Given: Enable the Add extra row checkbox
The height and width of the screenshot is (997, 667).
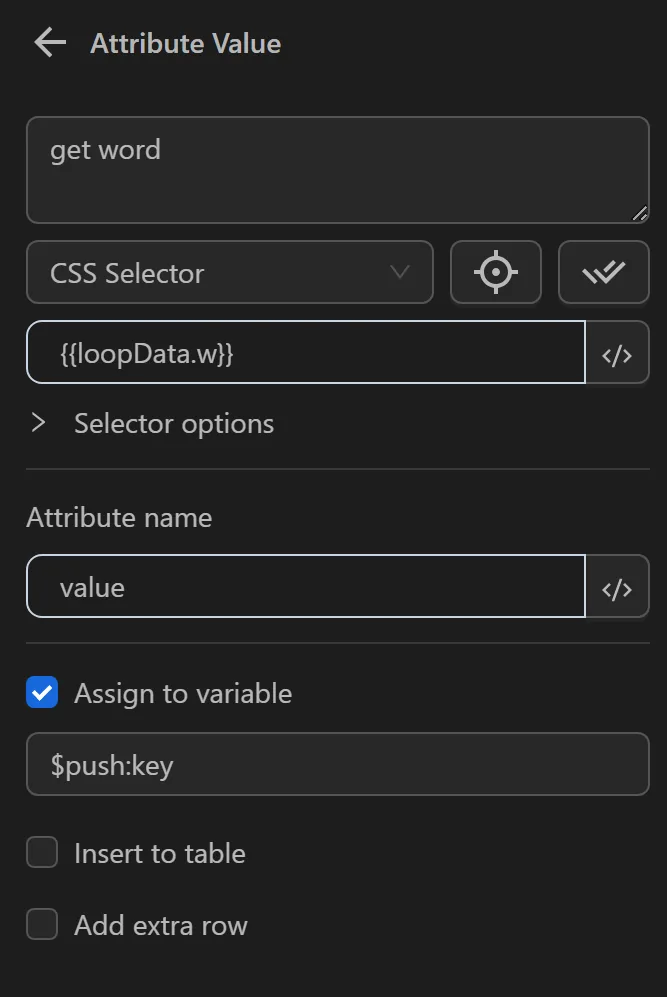Looking at the screenshot, I should pos(42,924).
